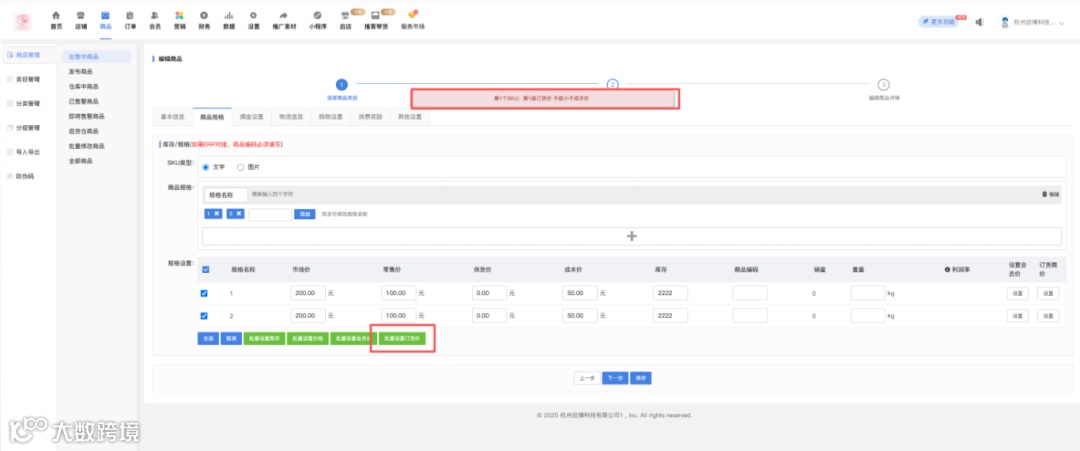The width and height of the screenshot is (1080, 451).
Task: Open the 店铺 shop icon in top navigation
Action: click(81, 14)
